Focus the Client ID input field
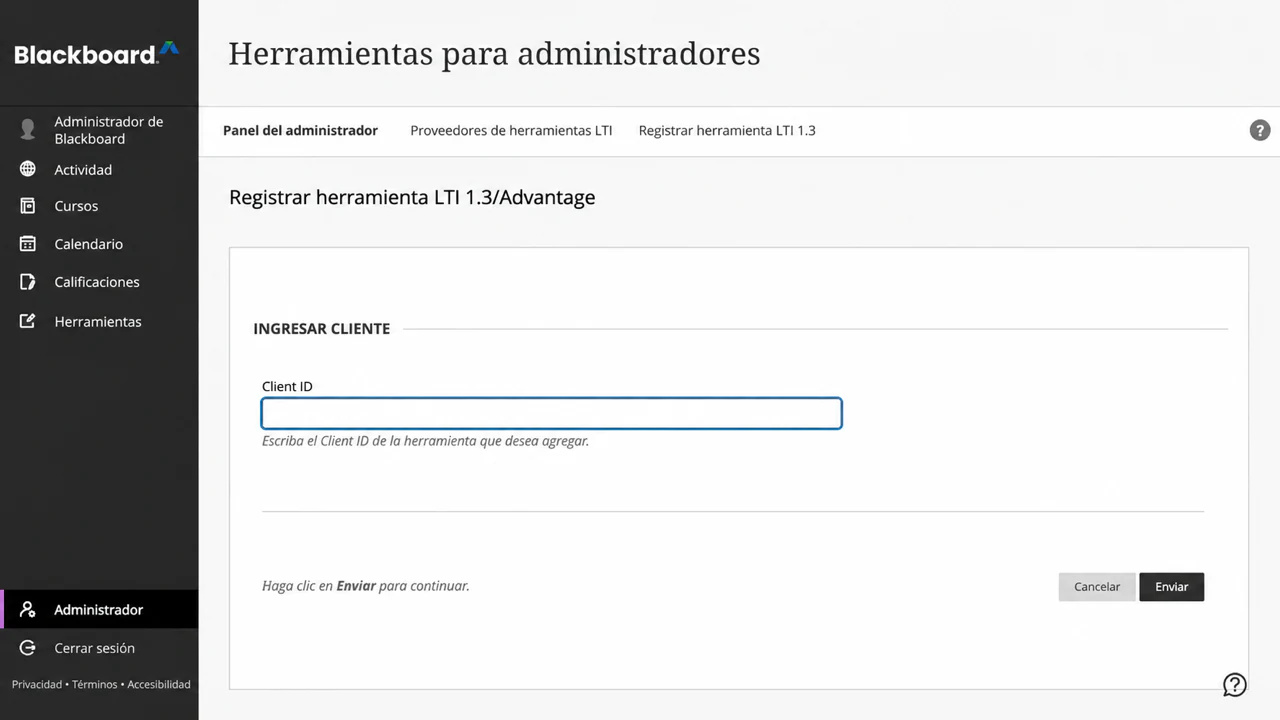1280x720 pixels. 552,414
